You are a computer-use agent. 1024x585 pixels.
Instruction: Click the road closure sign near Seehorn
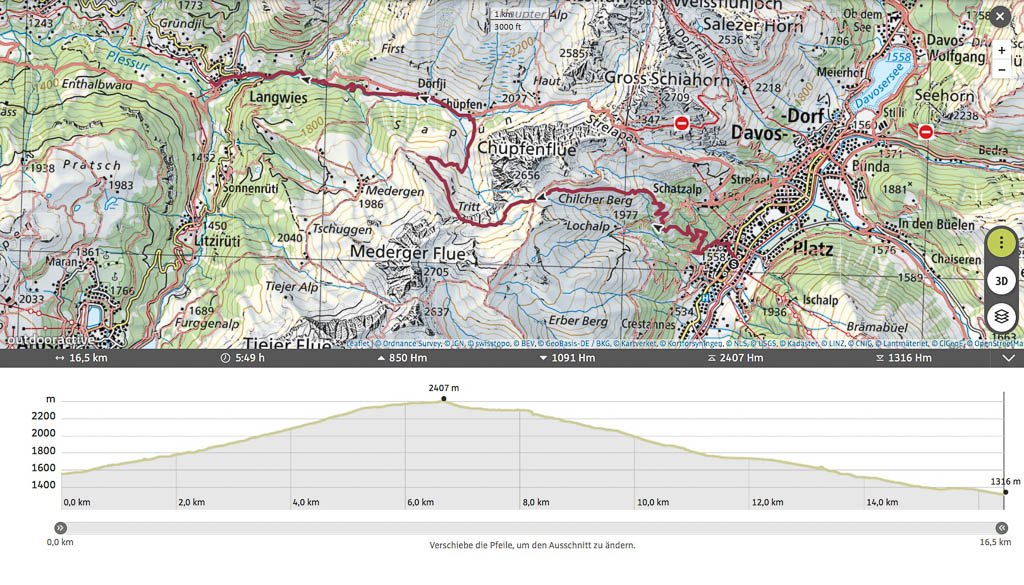pyautogui.click(x=926, y=132)
